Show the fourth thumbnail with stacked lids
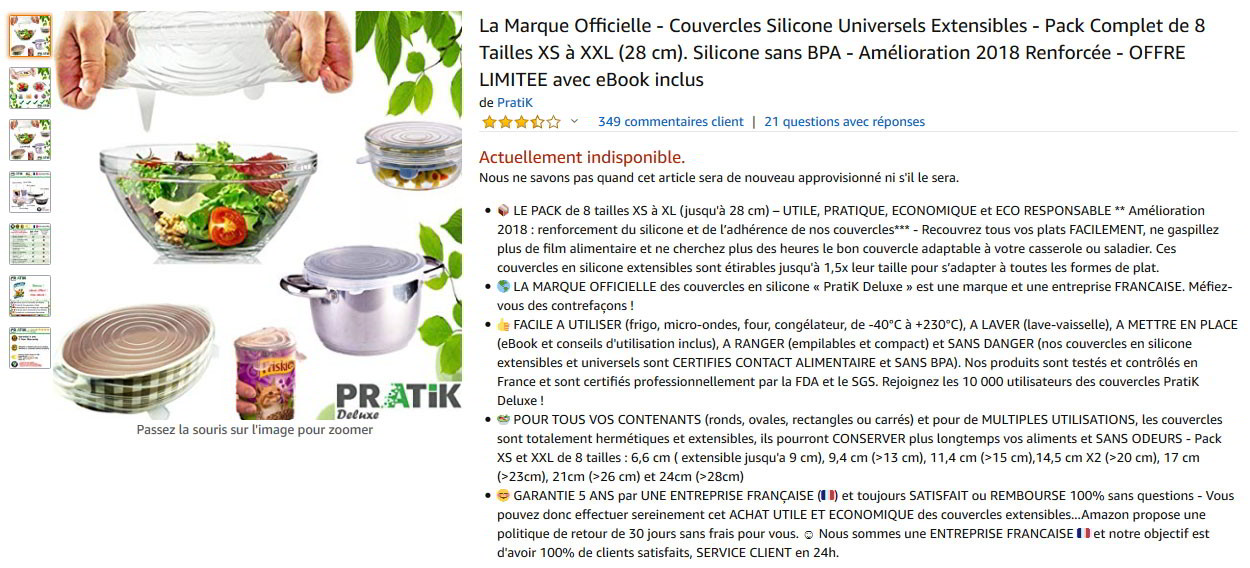 pos(30,192)
